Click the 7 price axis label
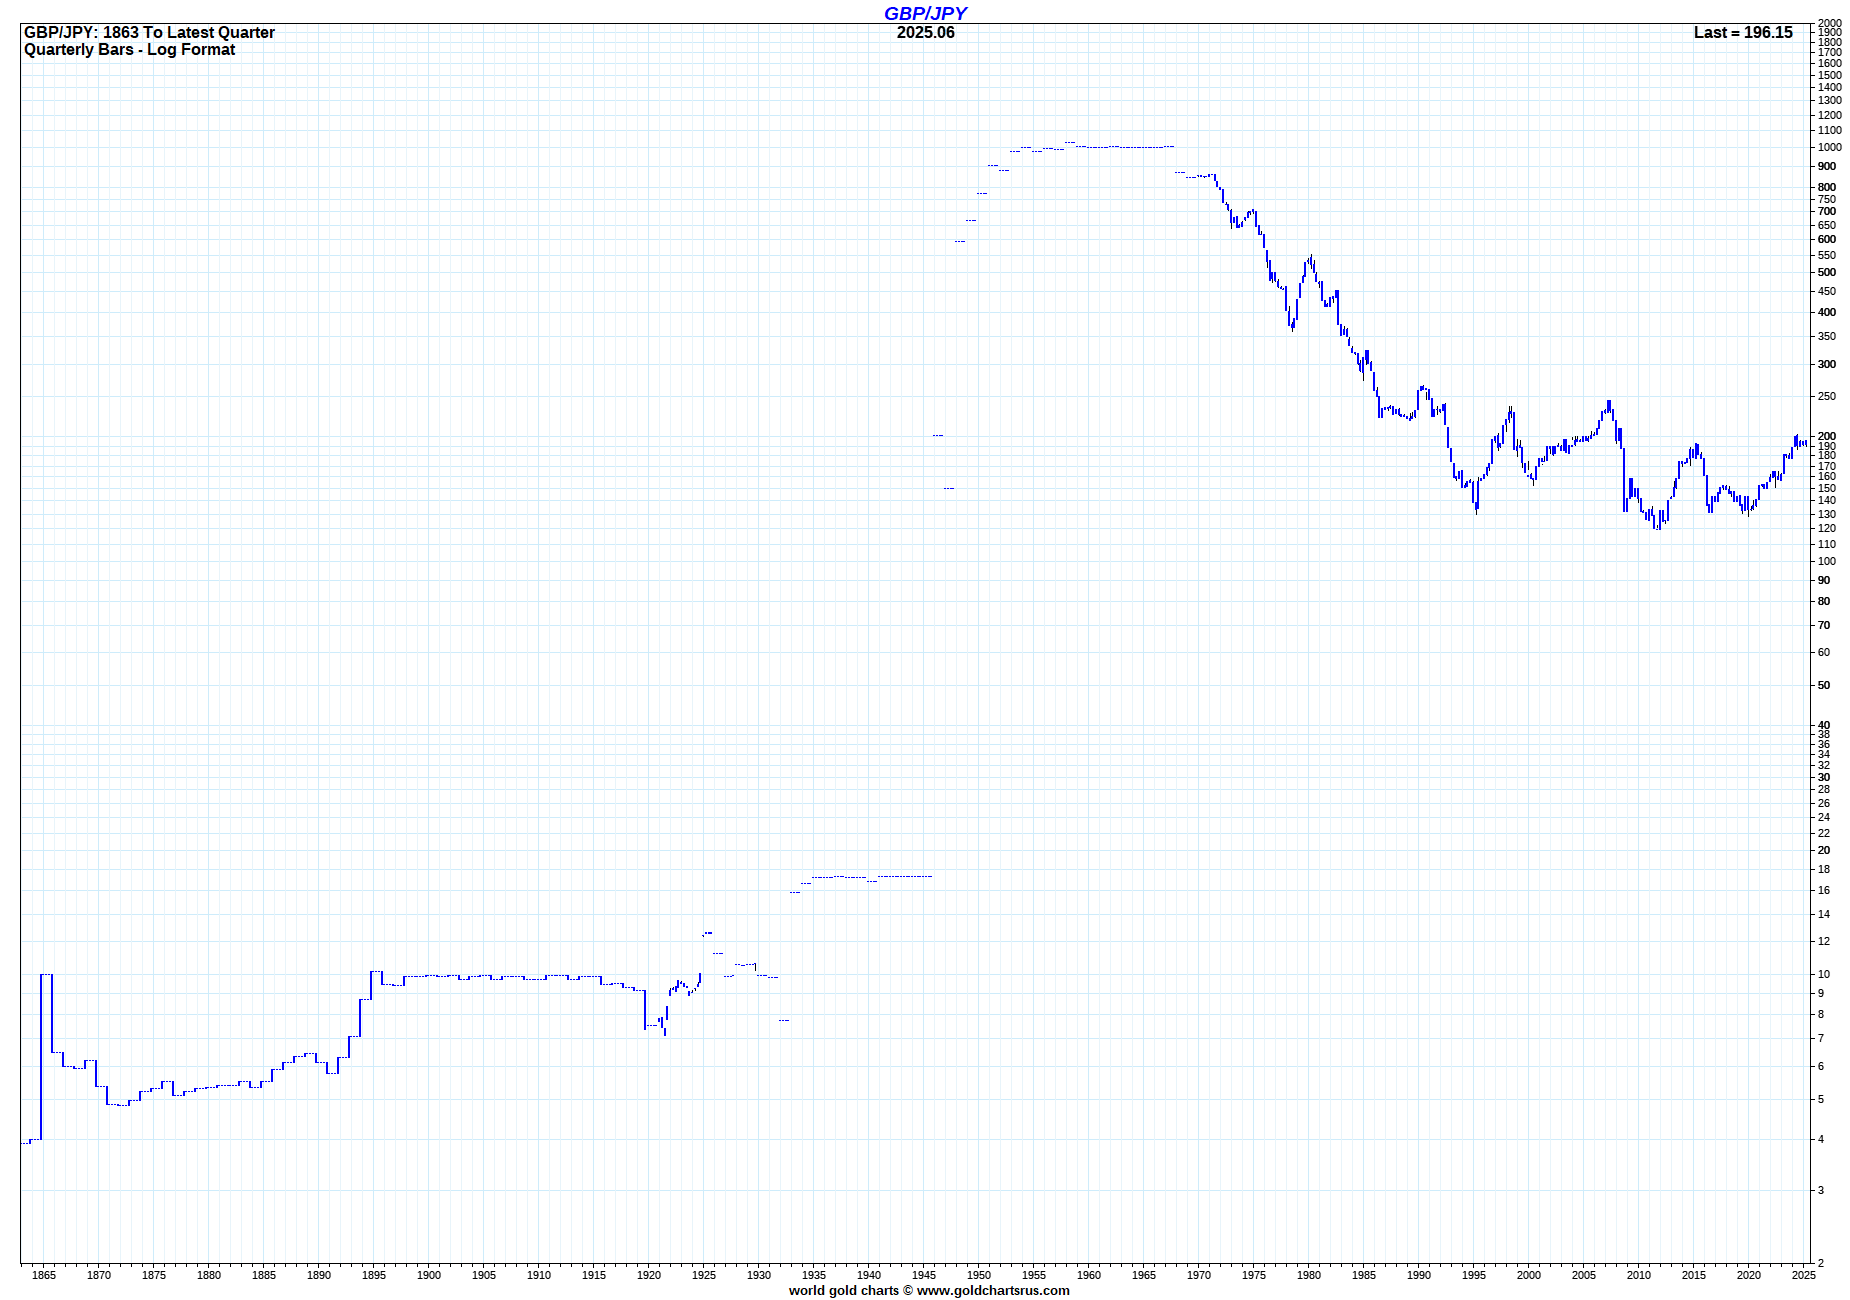Image resolution: width=1850 pixels, height=1300 pixels. click(x=1821, y=1038)
